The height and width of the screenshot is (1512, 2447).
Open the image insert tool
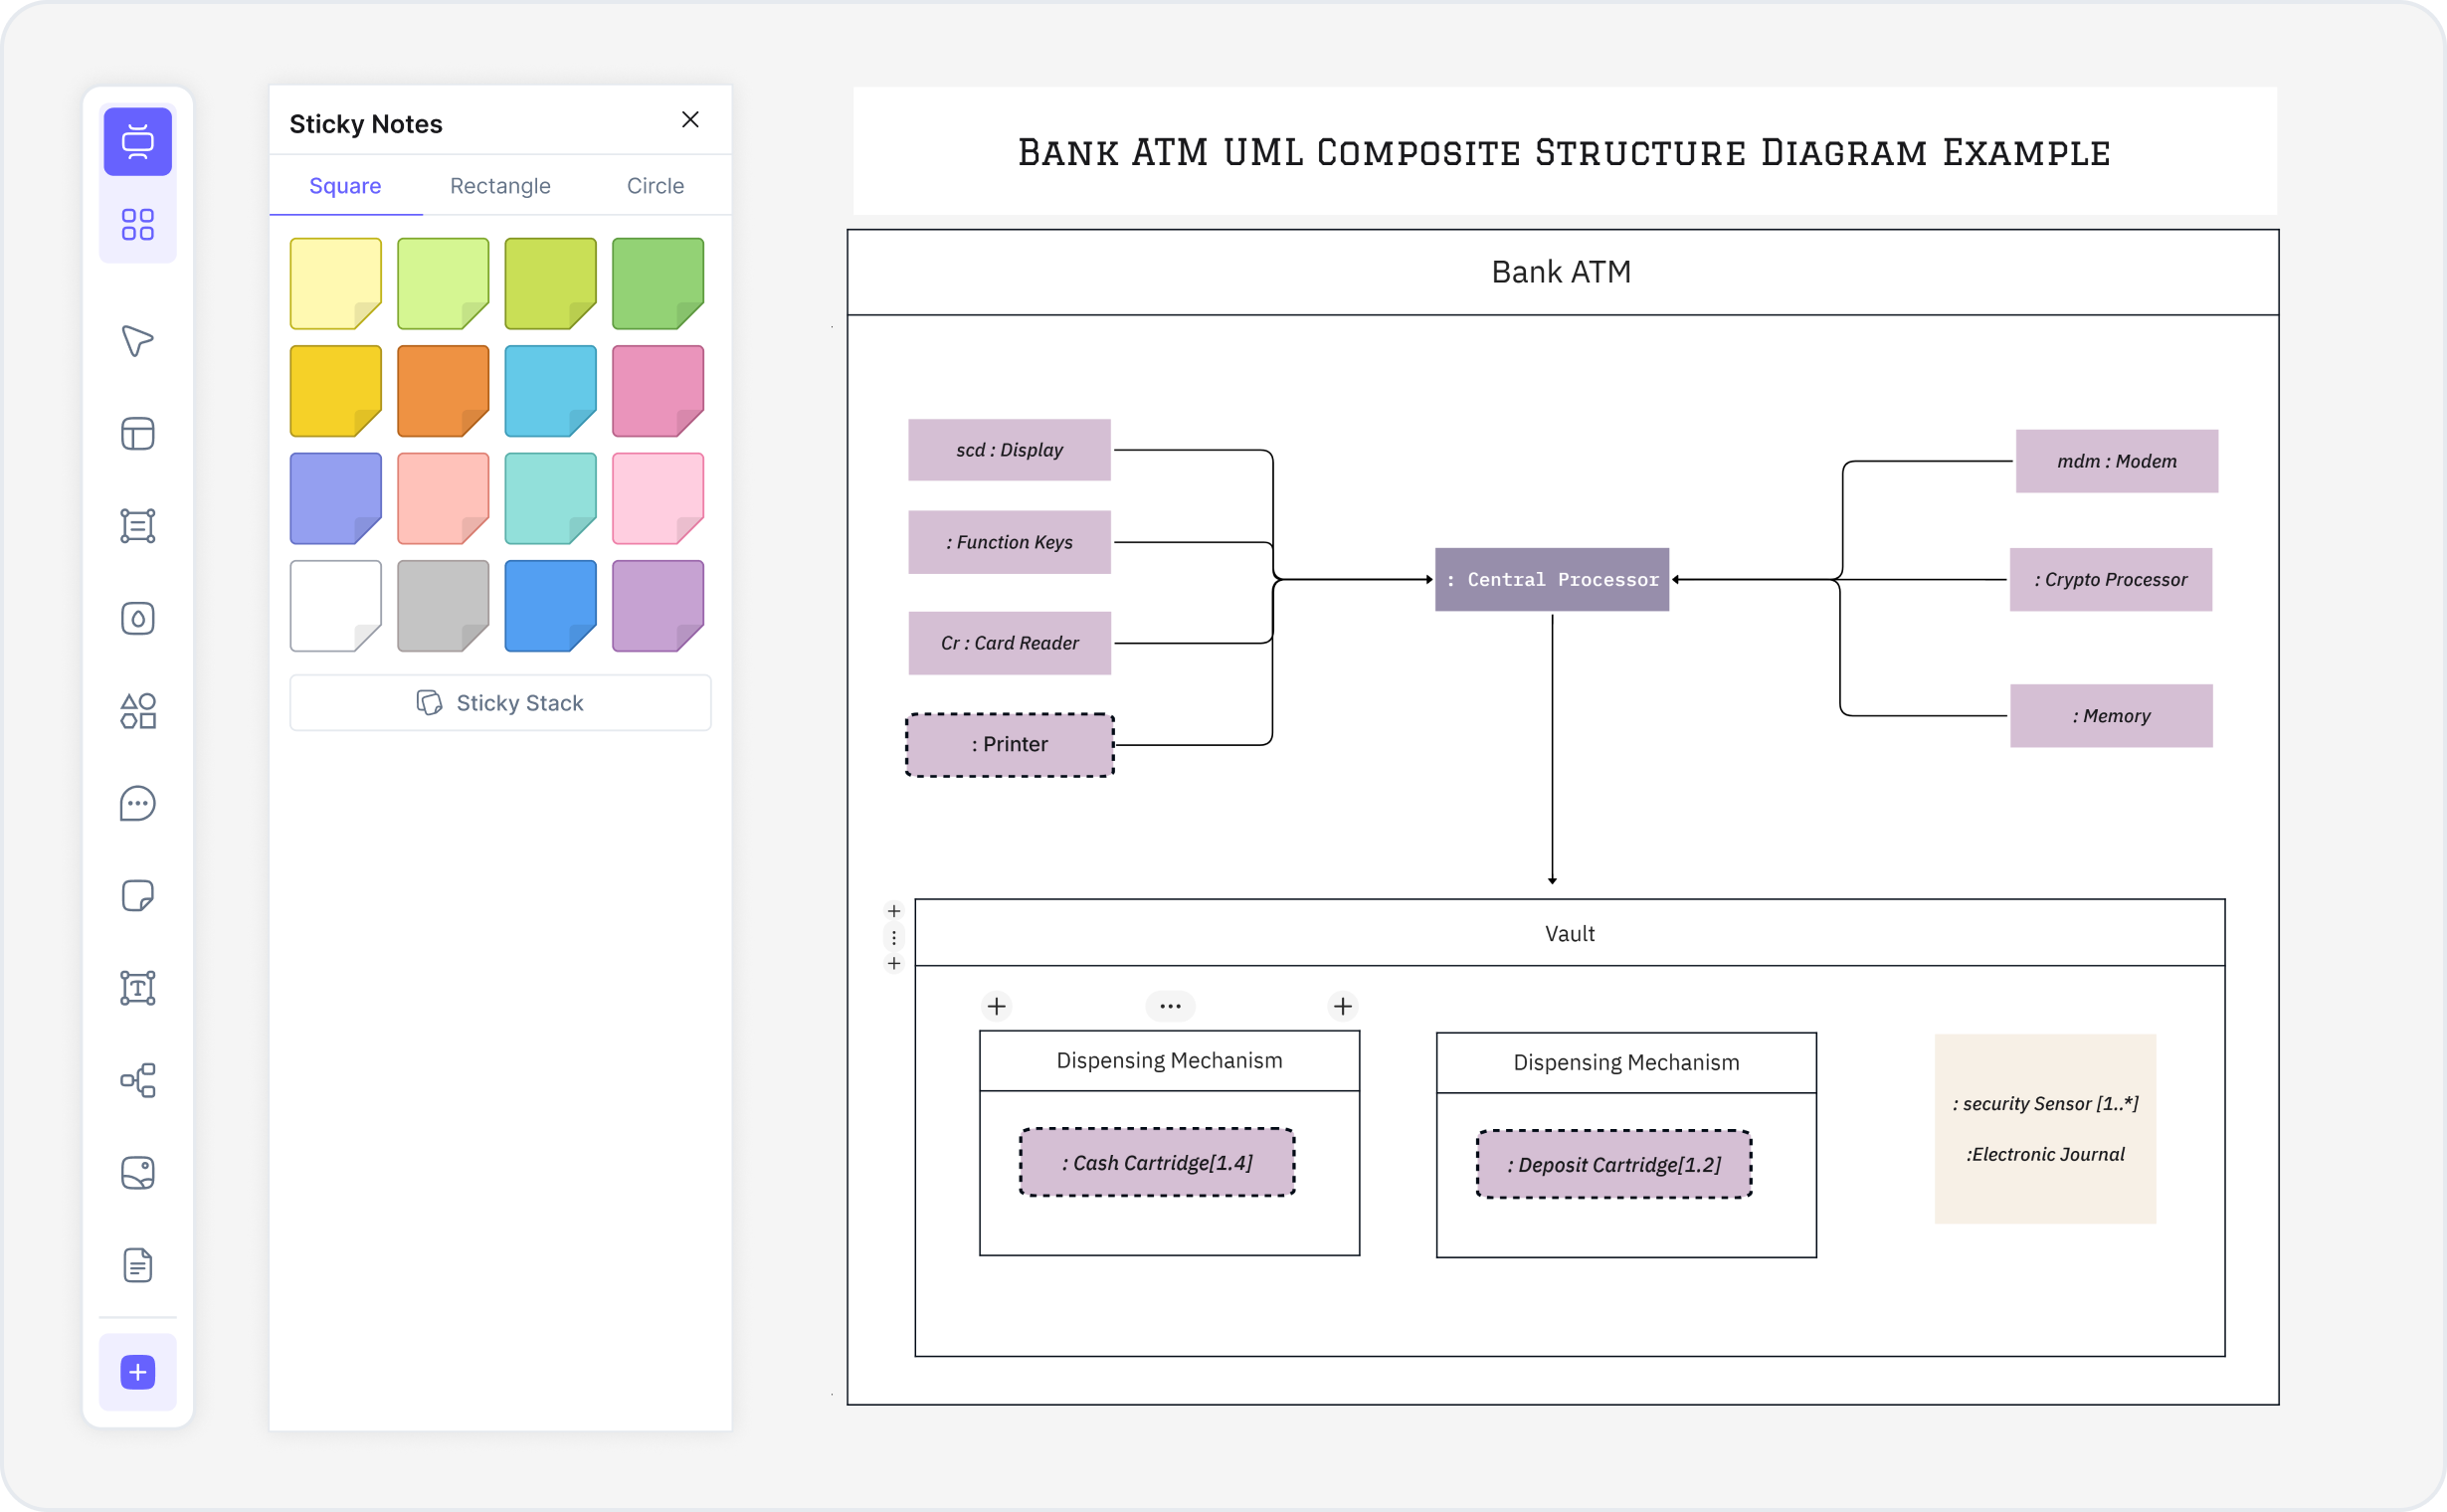coord(138,1173)
